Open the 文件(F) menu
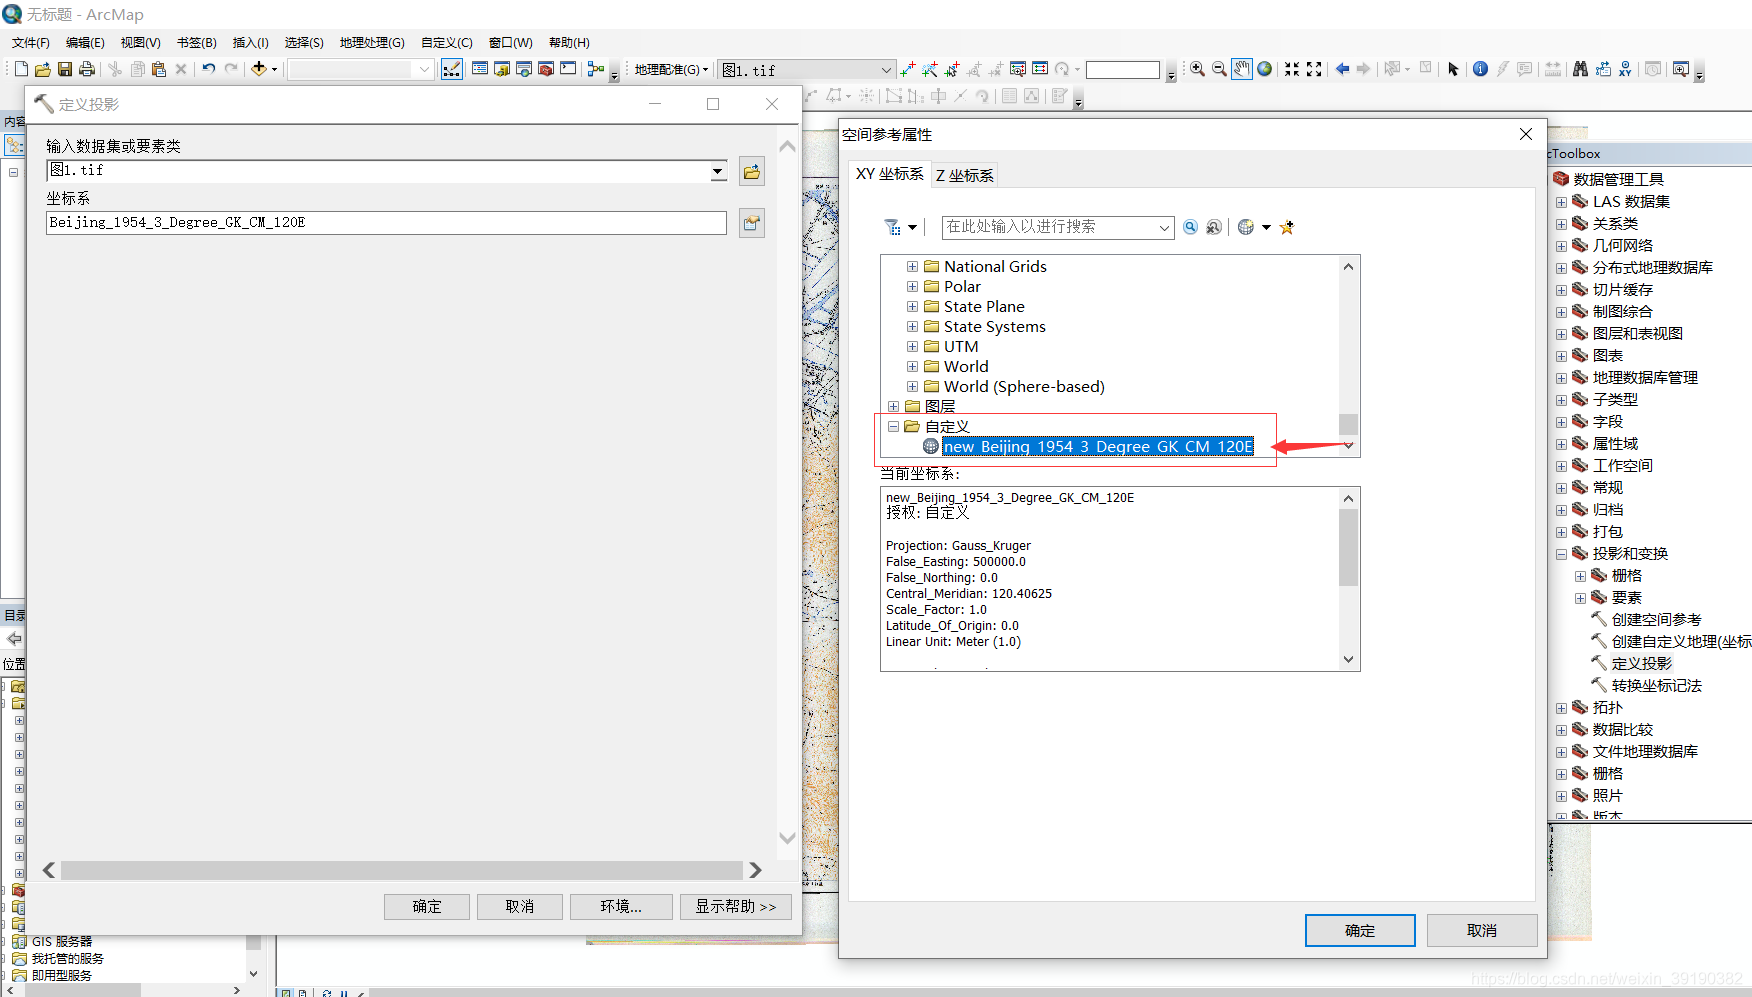 pyautogui.click(x=30, y=42)
